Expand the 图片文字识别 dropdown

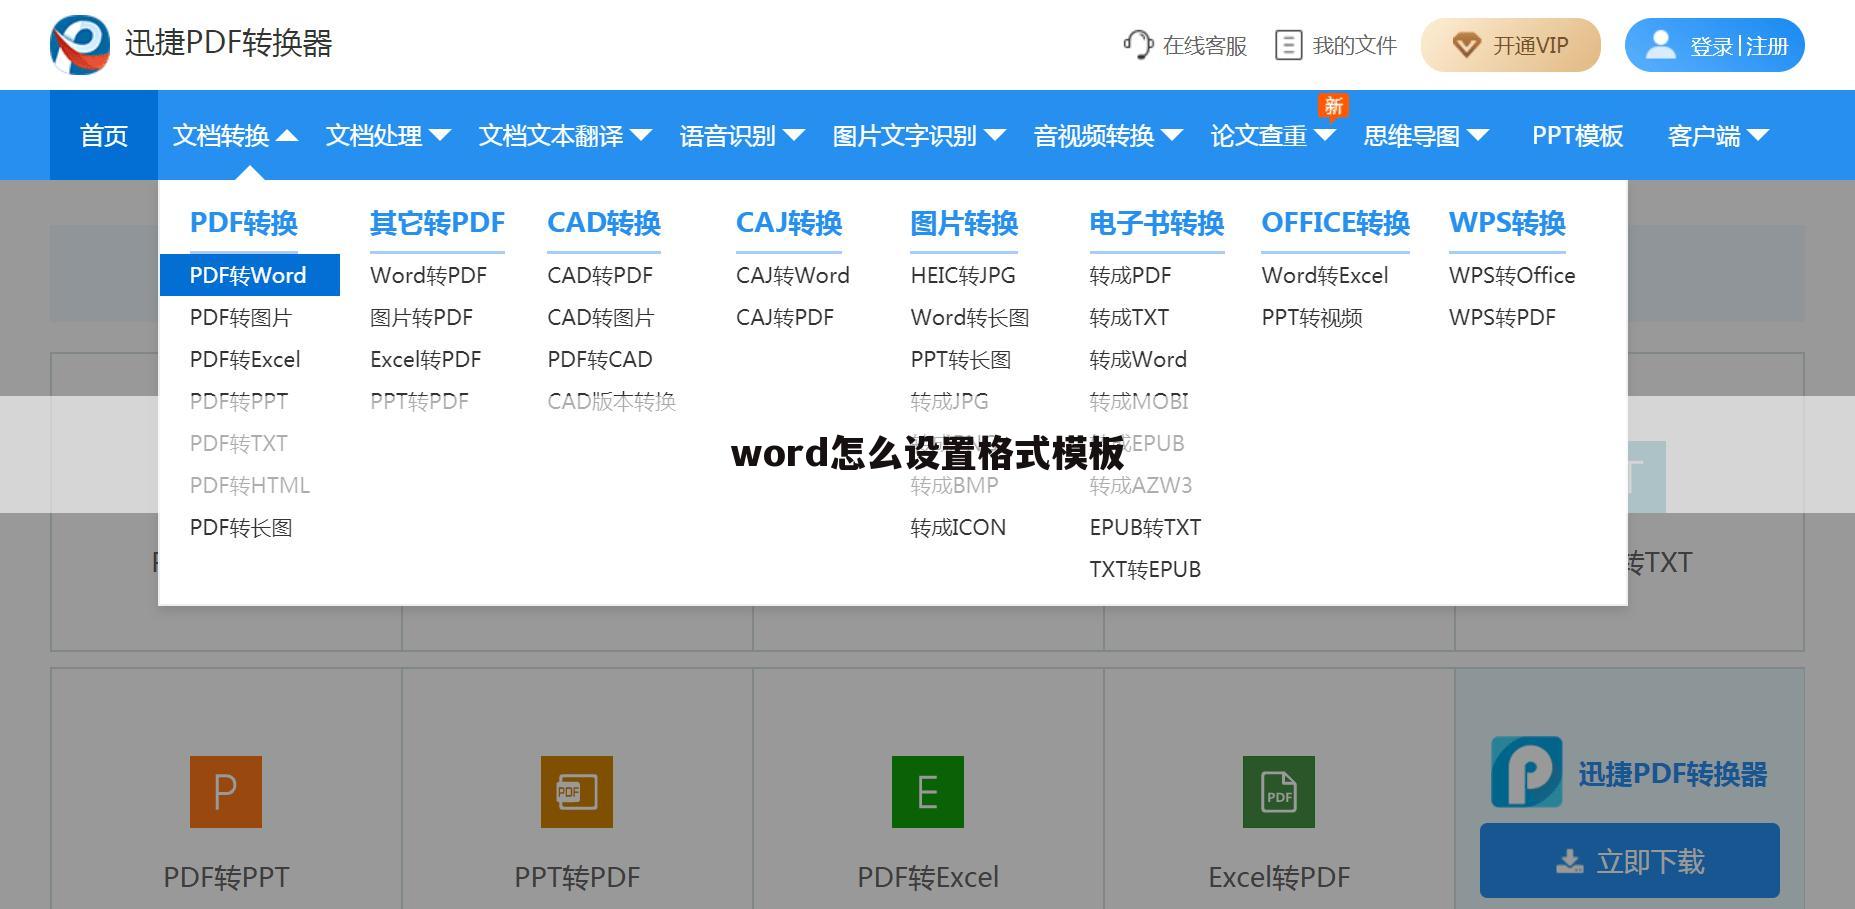(995, 135)
